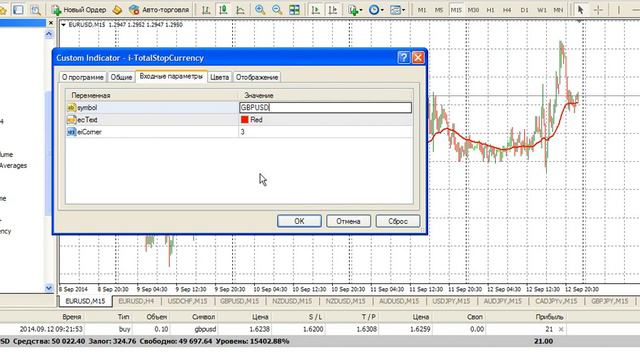Image resolution: width=640 pixels, height=360 pixels.
Task: Expand the templates dropdown arrow
Action: [x=404, y=10]
